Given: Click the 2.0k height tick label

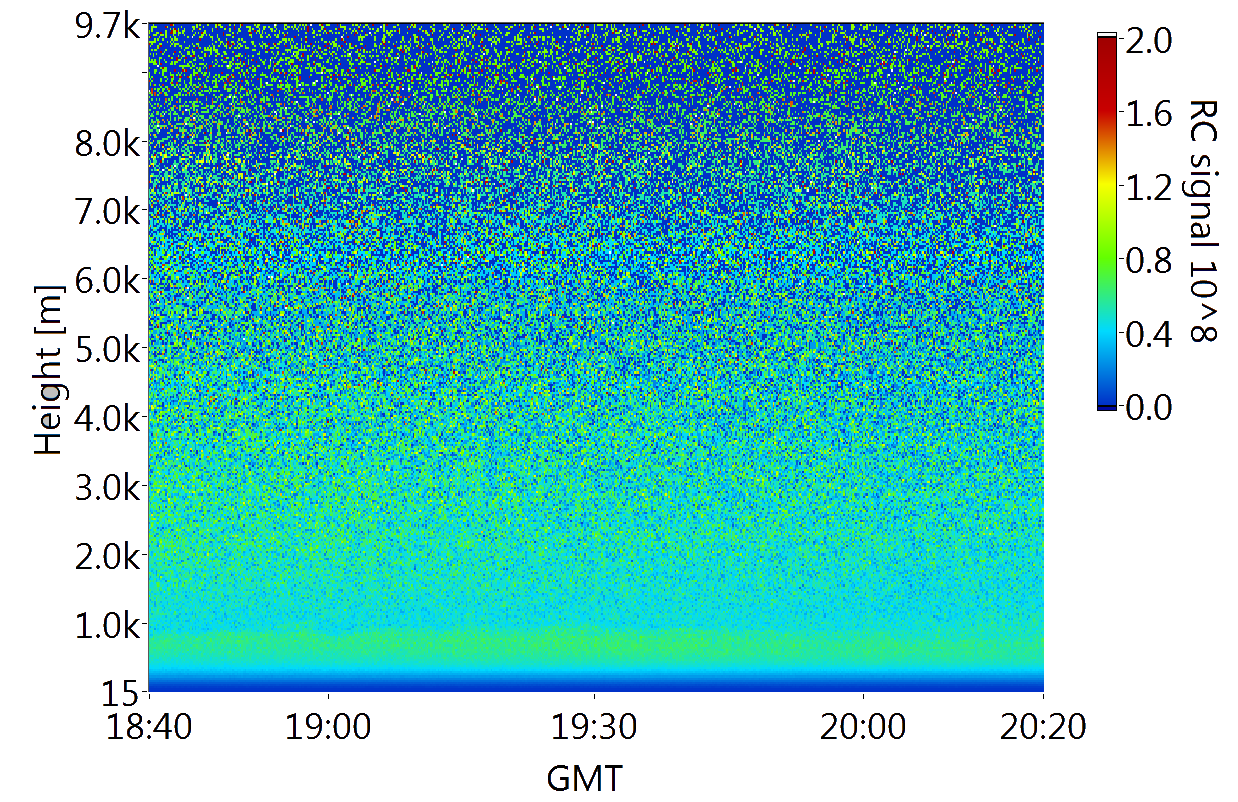Looking at the screenshot, I should pos(108,554).
